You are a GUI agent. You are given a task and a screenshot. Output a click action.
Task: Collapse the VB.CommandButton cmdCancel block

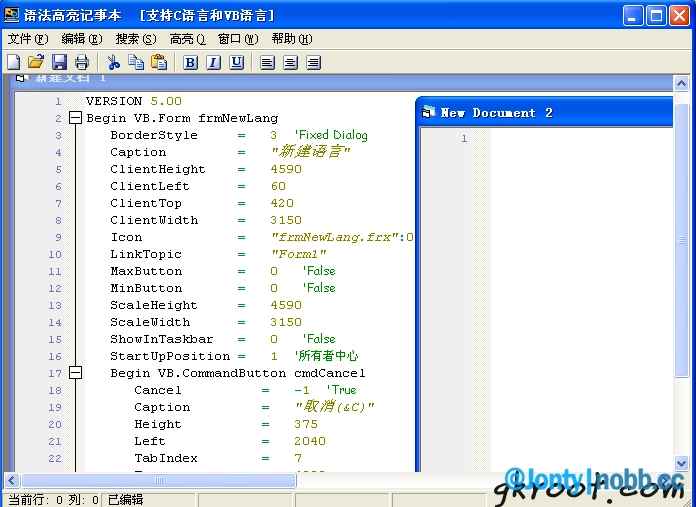(x=75, y=373)
